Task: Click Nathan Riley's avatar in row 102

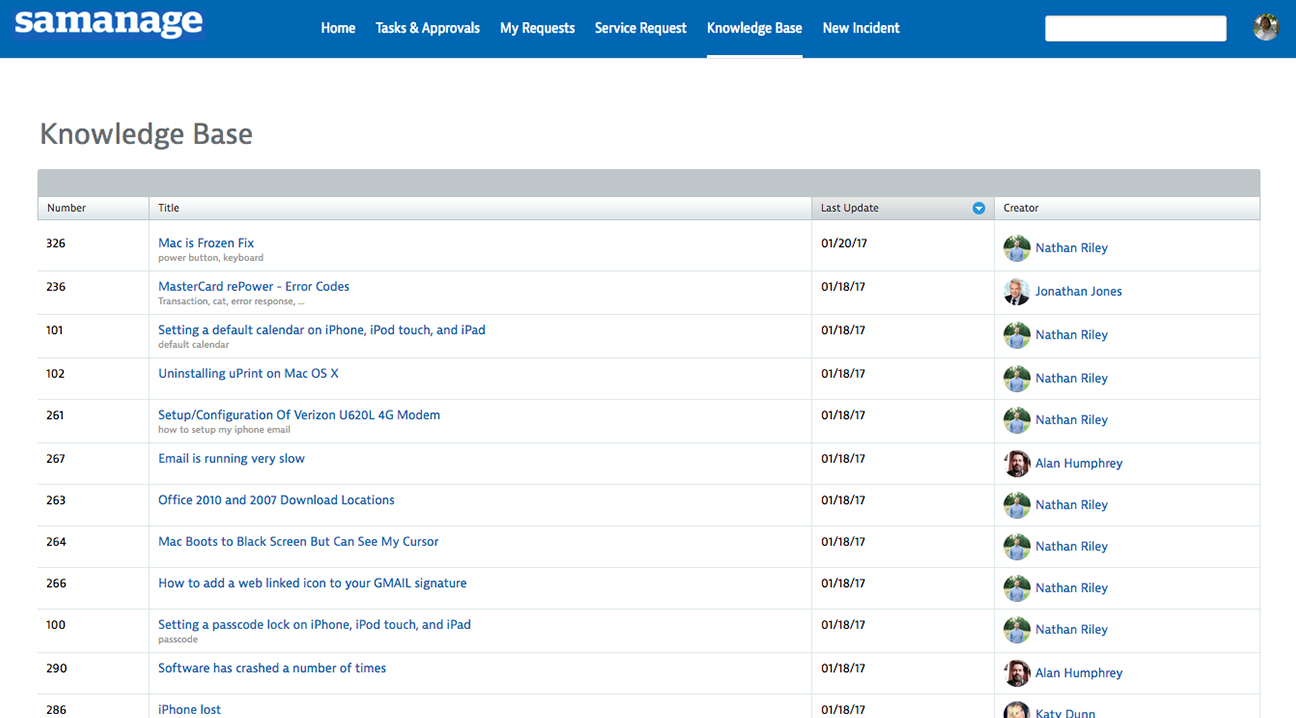Action: [1017, 379]
